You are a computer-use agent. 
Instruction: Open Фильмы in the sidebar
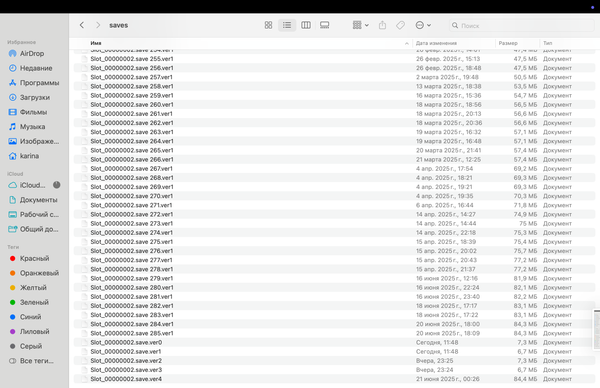(x=34, y=112)
